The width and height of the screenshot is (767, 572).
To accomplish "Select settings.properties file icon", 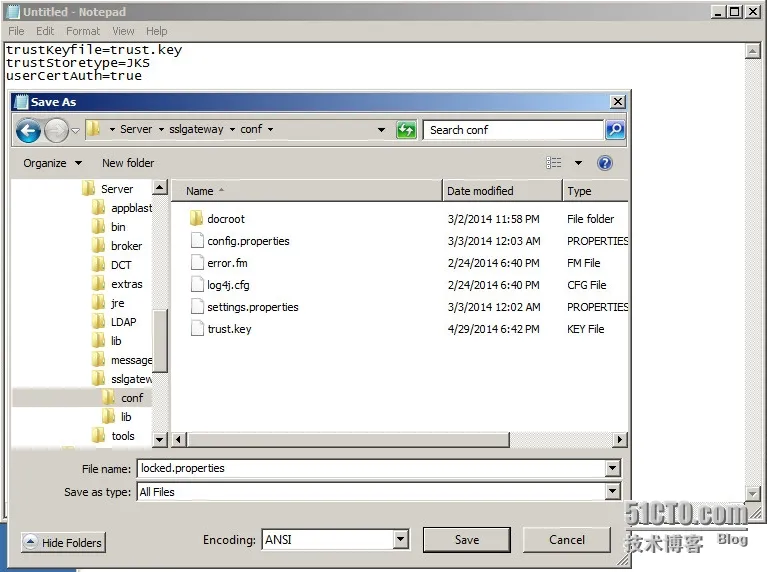I will click(x=197, y=306).
